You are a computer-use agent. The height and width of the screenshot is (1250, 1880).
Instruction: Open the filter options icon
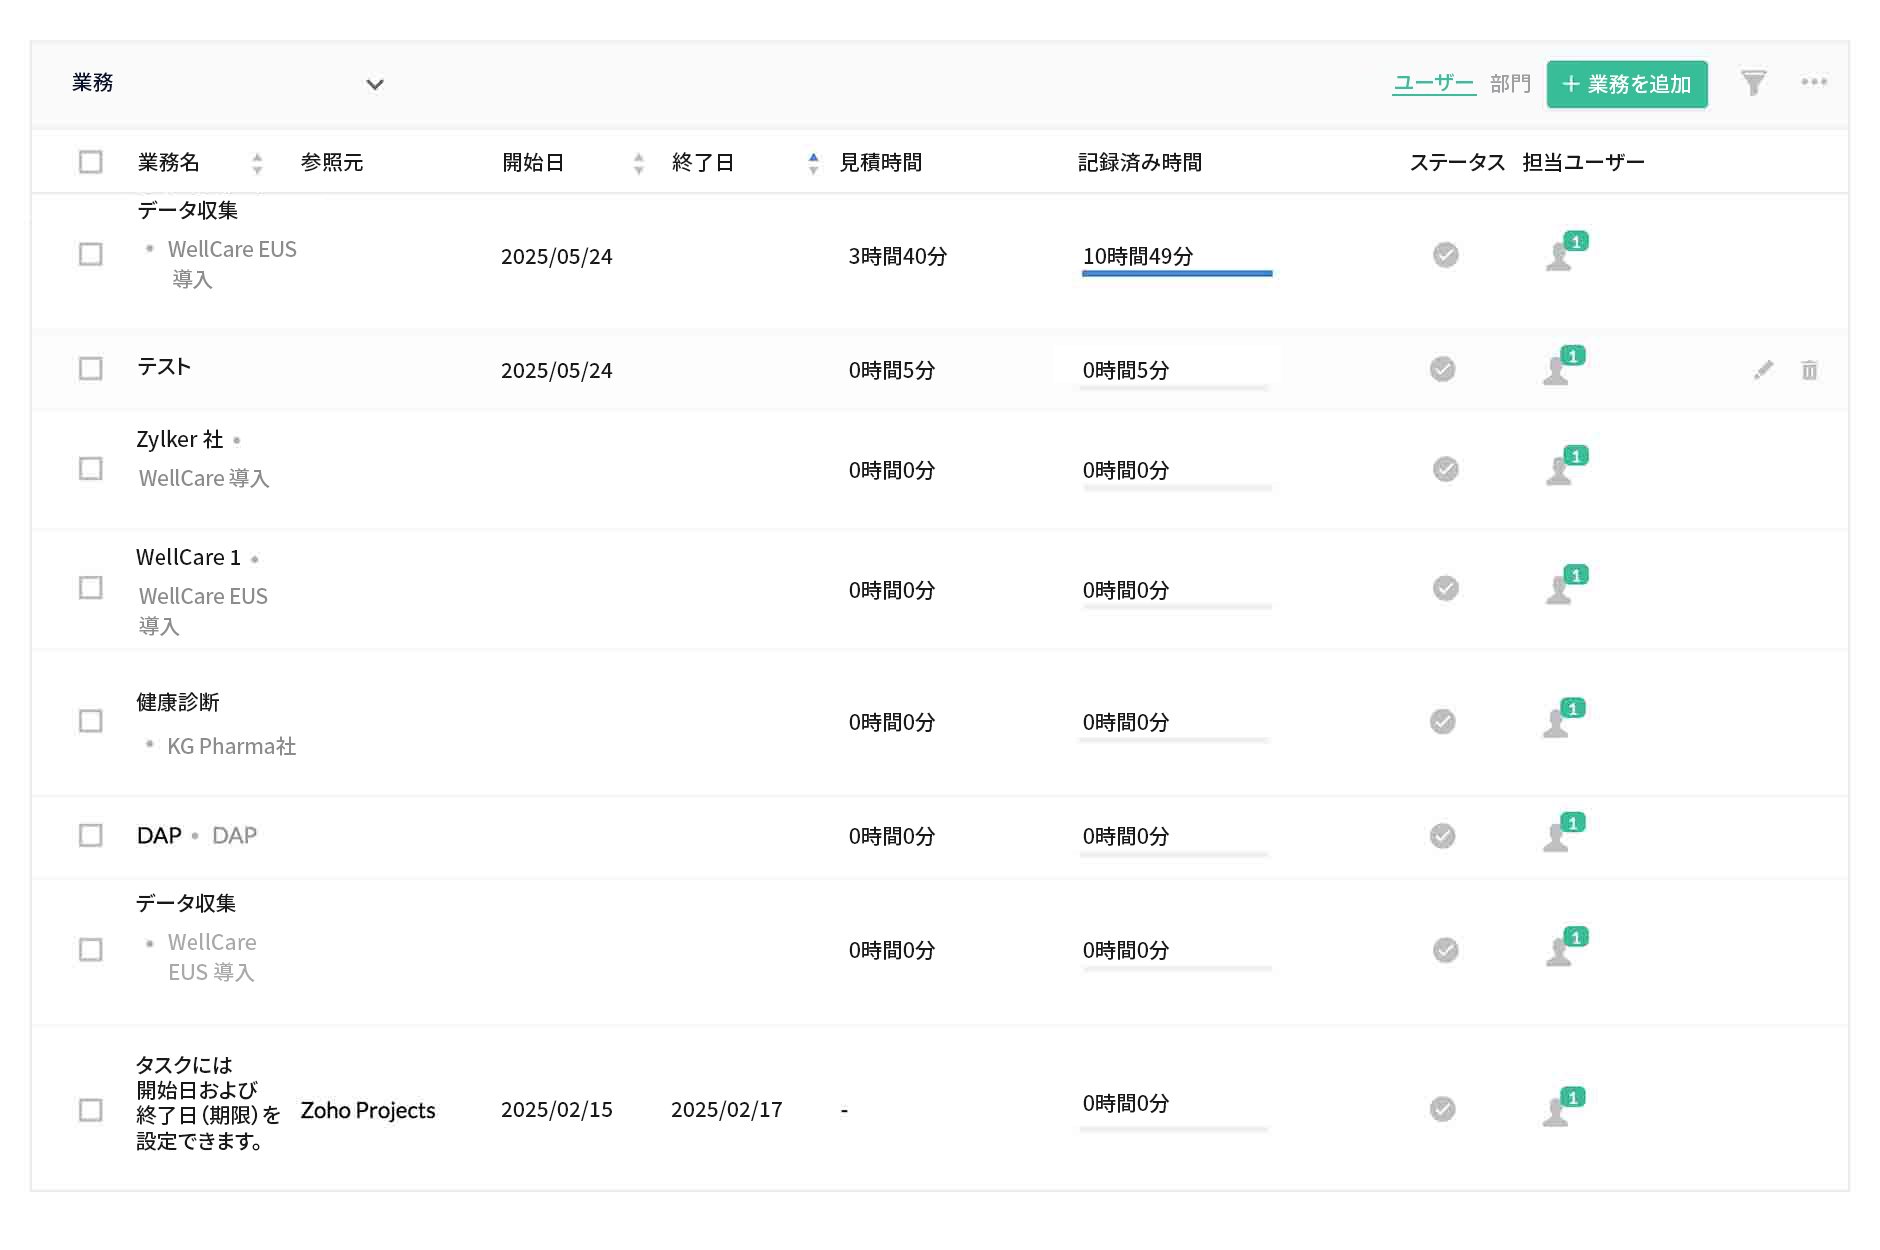[1754, 83]
